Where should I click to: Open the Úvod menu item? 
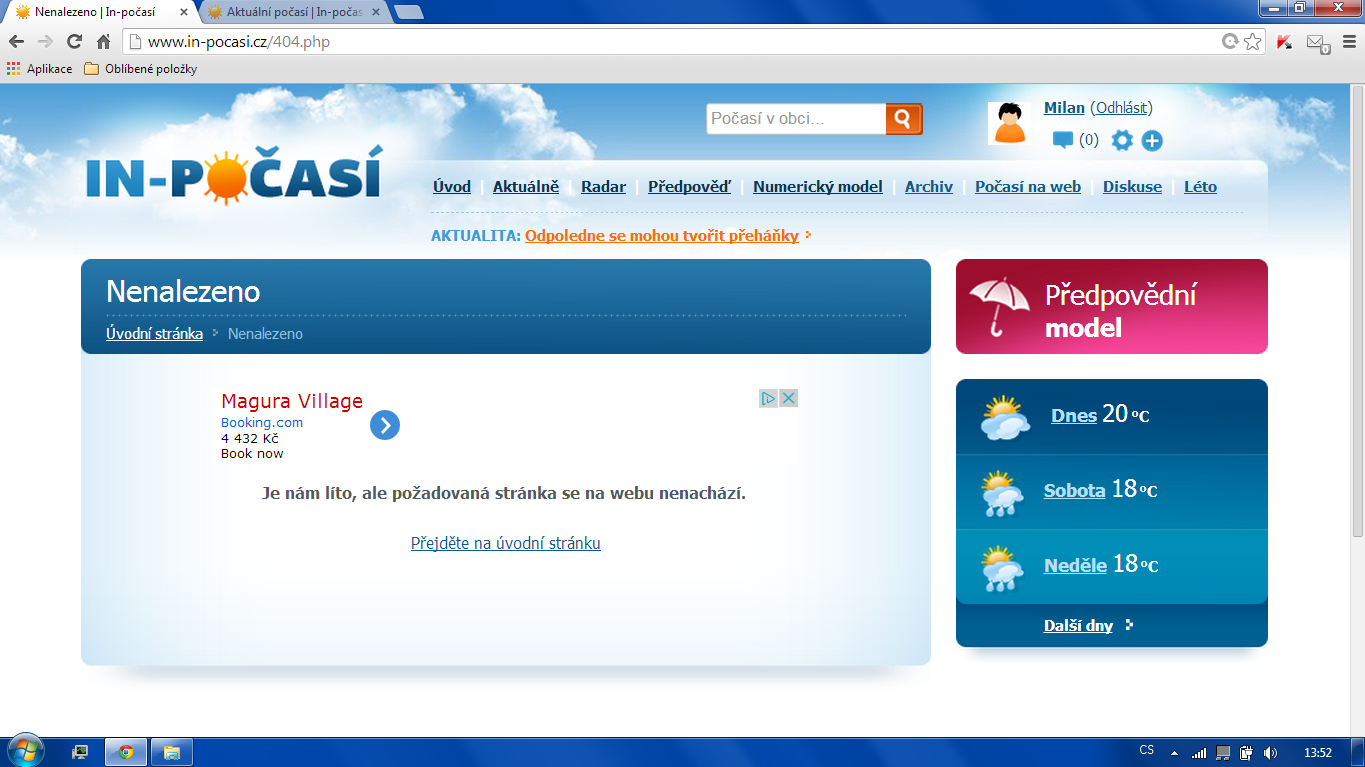click(x=452, y=187)
